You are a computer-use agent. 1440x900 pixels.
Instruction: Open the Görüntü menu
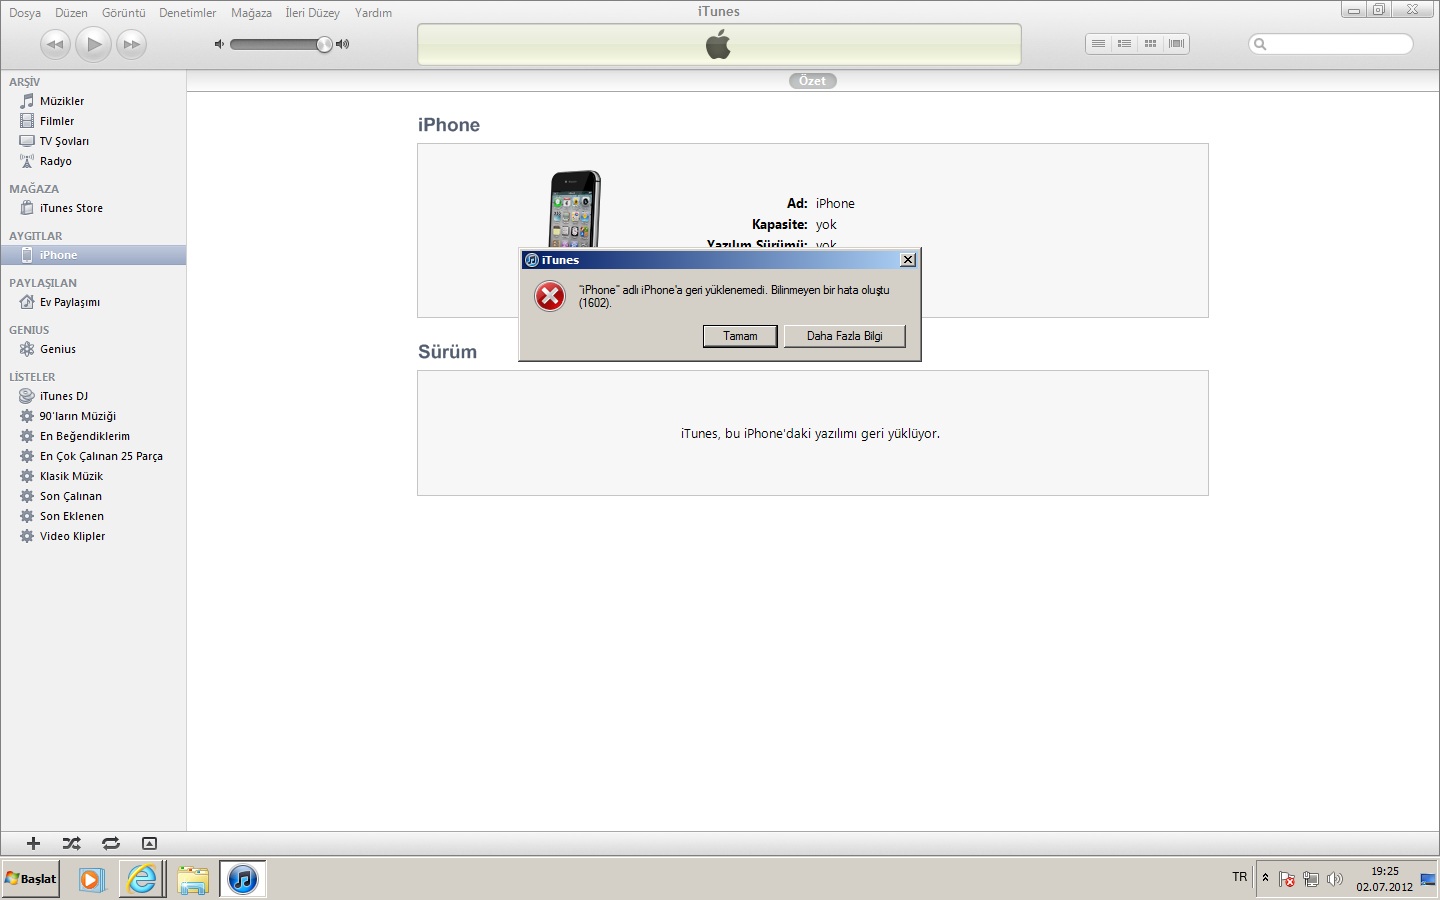(x=124, y=13)
